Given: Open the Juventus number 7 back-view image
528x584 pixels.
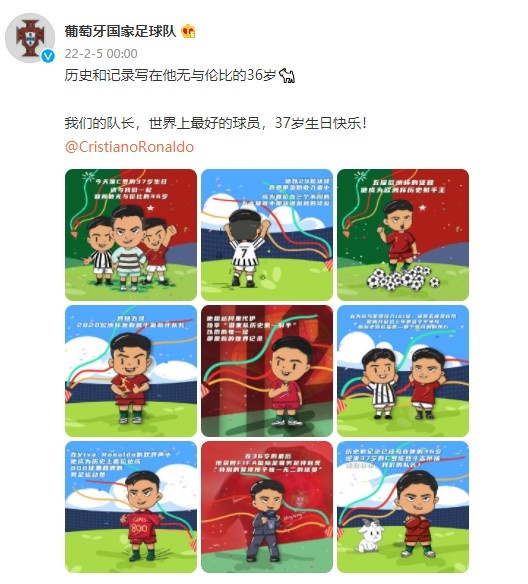Looking at the screenshot, I should tap(267, 235).
